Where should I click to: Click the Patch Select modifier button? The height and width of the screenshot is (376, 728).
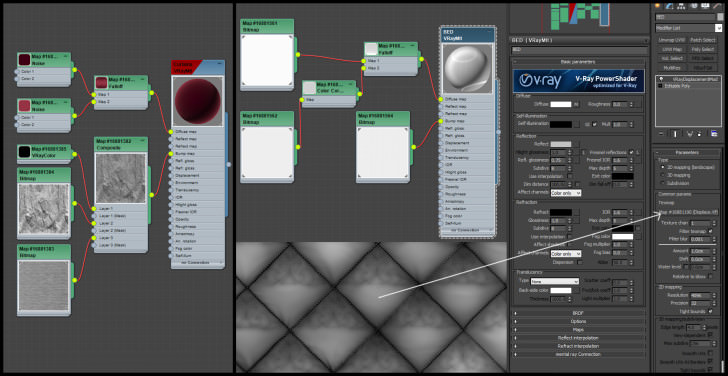pos(702,40)
